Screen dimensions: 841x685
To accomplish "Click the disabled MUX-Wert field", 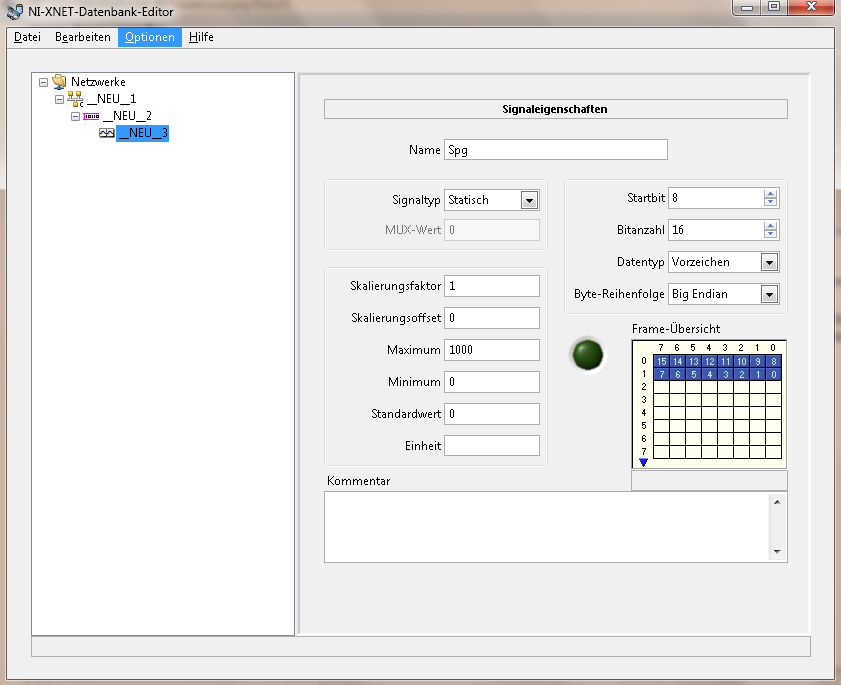I will click(x=492, y=230).
